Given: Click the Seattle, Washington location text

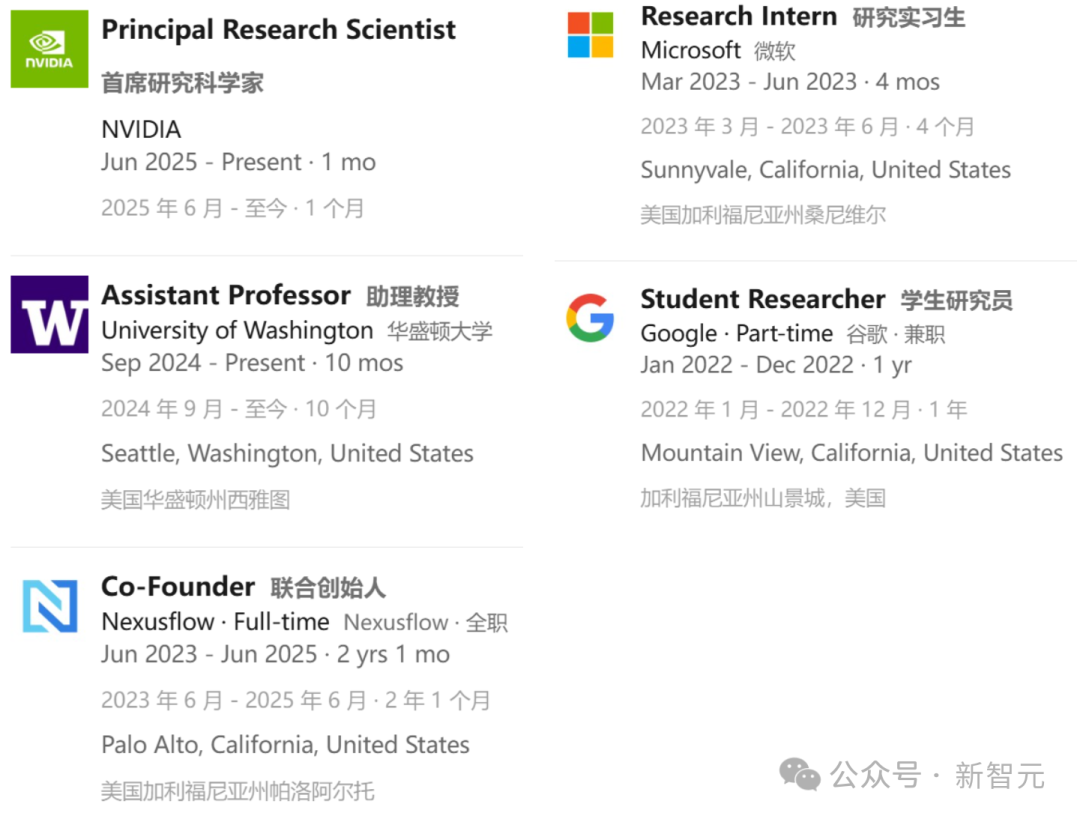Looking at the screenshot, I should tap(287, 453).
